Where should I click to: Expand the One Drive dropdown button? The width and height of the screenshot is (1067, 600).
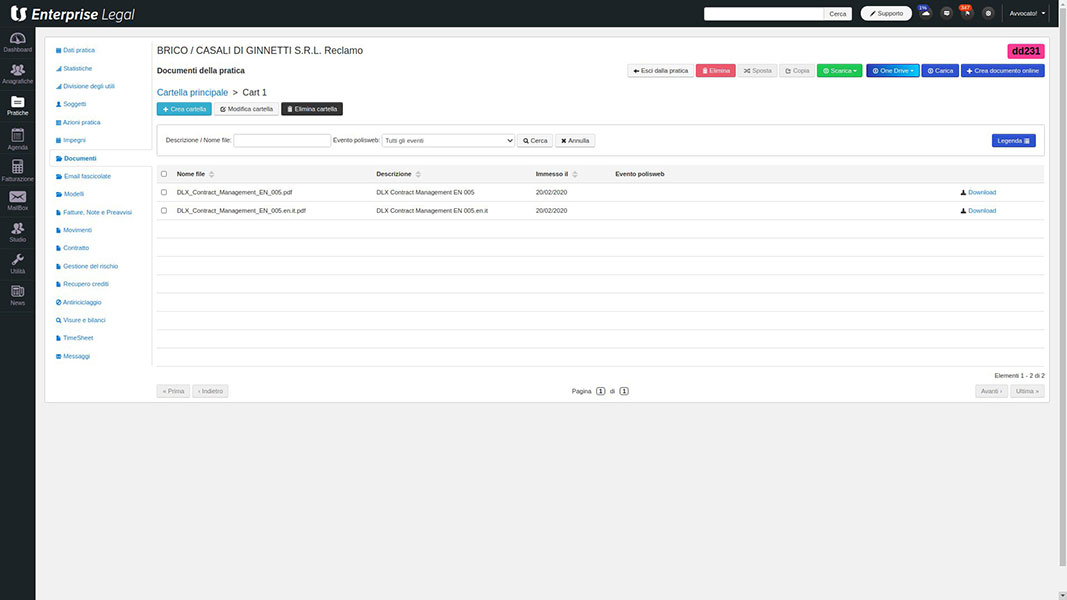892,71
